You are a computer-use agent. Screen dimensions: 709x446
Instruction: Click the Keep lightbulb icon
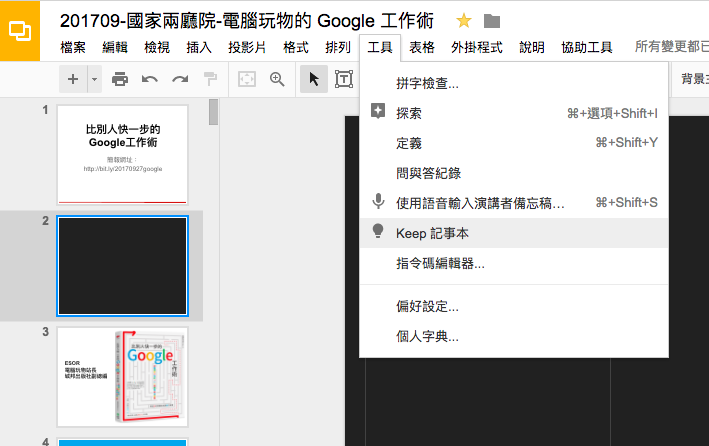pyautogui.click(x=378, y=231)
